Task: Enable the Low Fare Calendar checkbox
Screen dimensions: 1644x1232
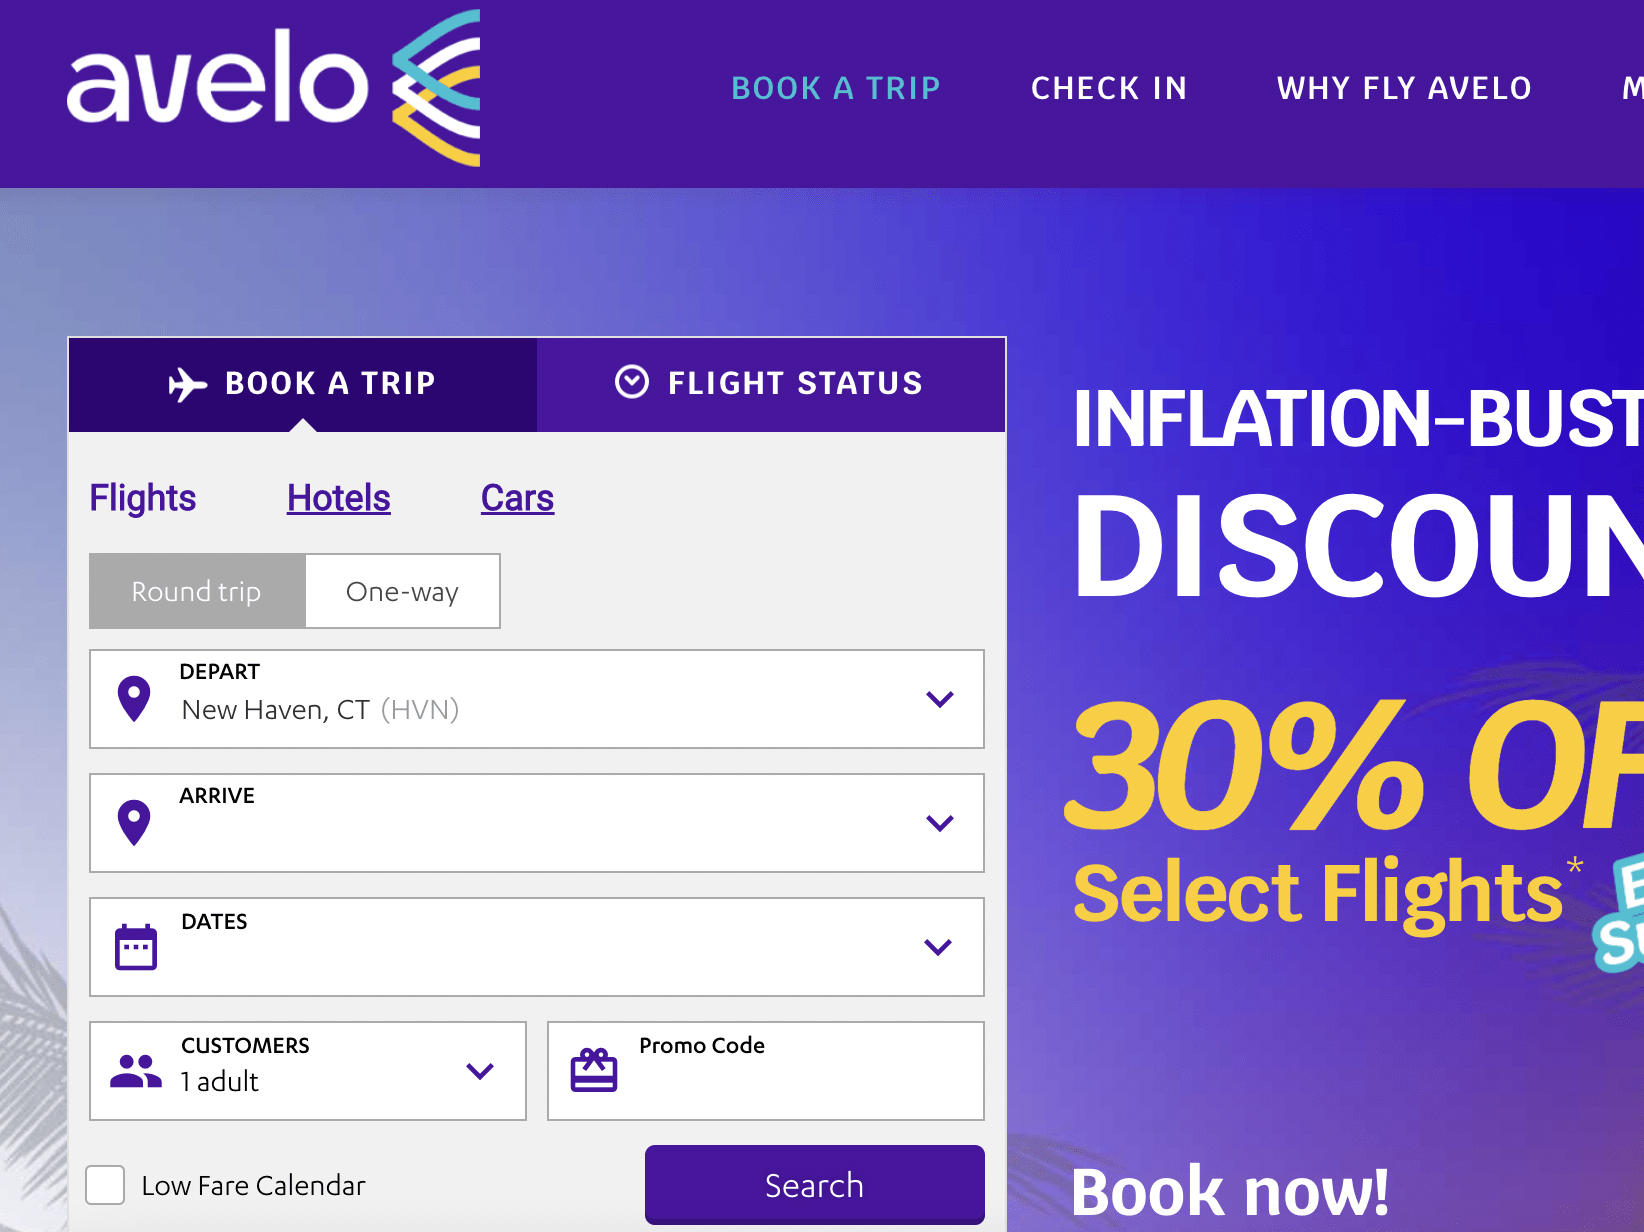Action: pos(104,1185)
